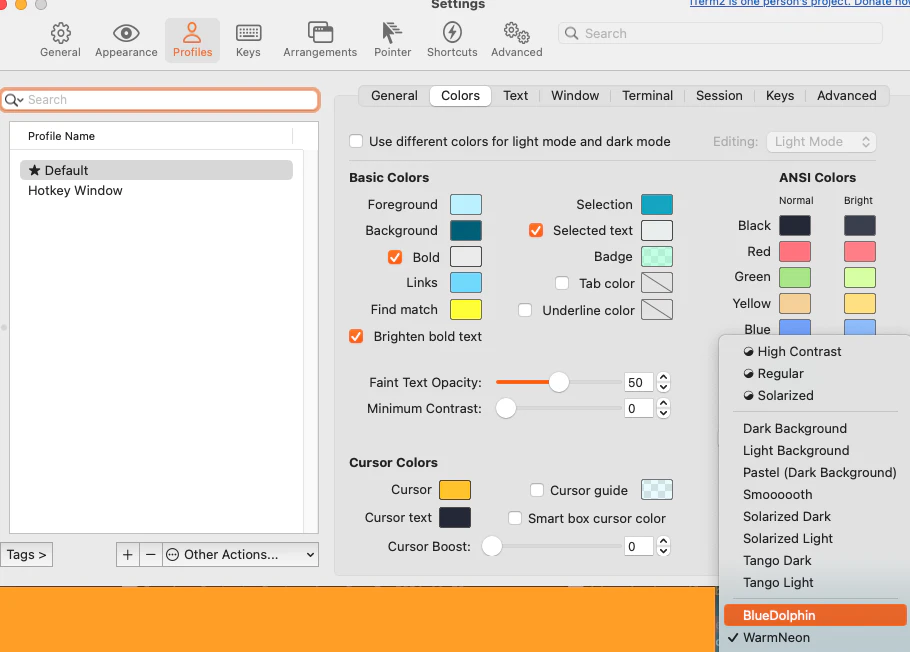Click the minus icon to remove profile

150,554
